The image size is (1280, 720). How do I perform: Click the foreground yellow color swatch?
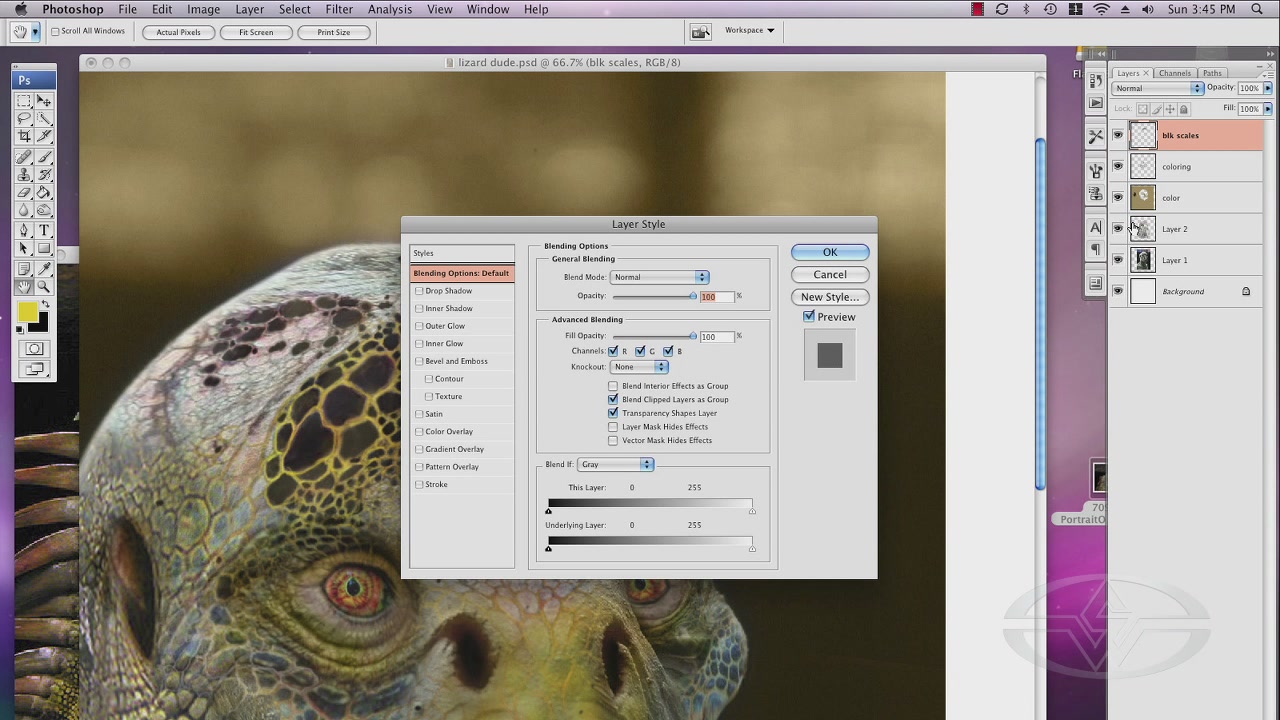pyautogui.click(x=27, y=313)
